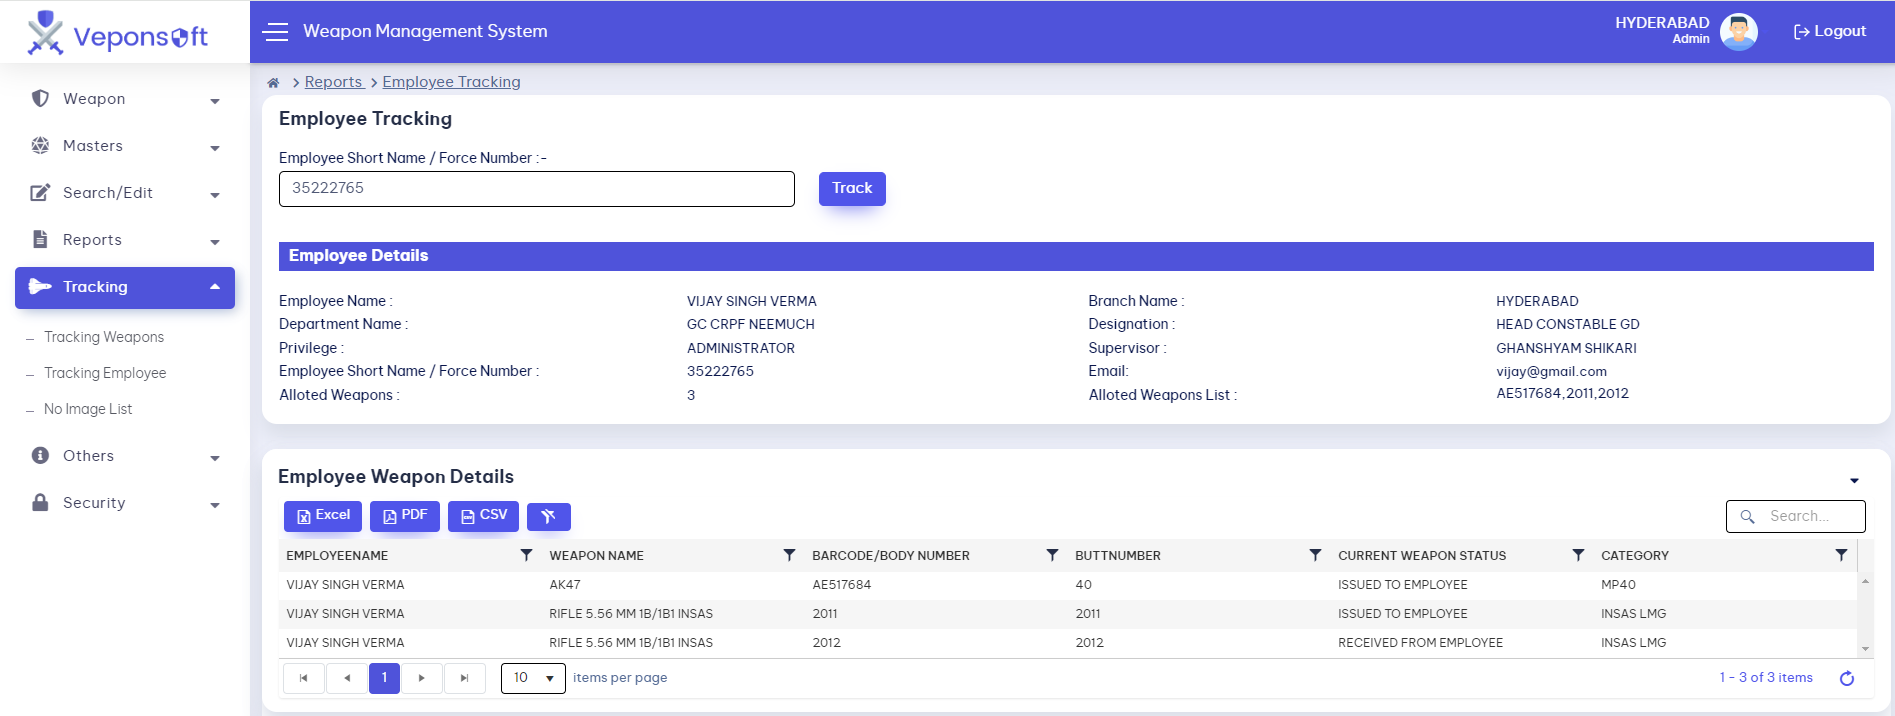
Task: Click the Force Number input field
Action: 537,189
